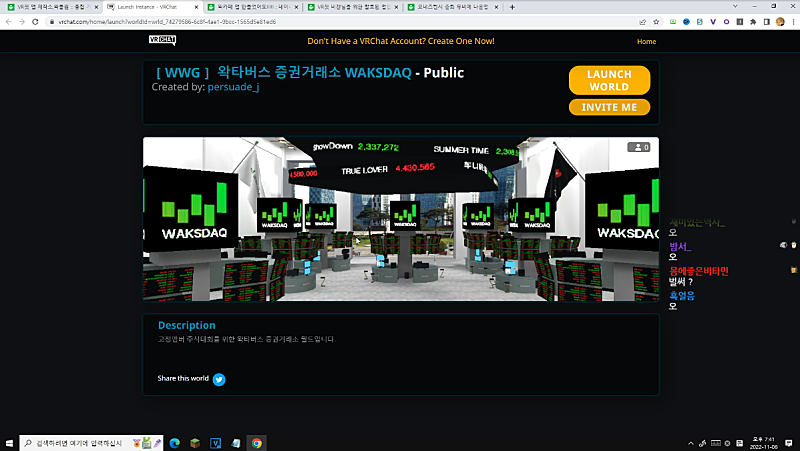Click the taskbar clock showing 7:41
This screenshot has width=800, height=451.
pos(763,443)
